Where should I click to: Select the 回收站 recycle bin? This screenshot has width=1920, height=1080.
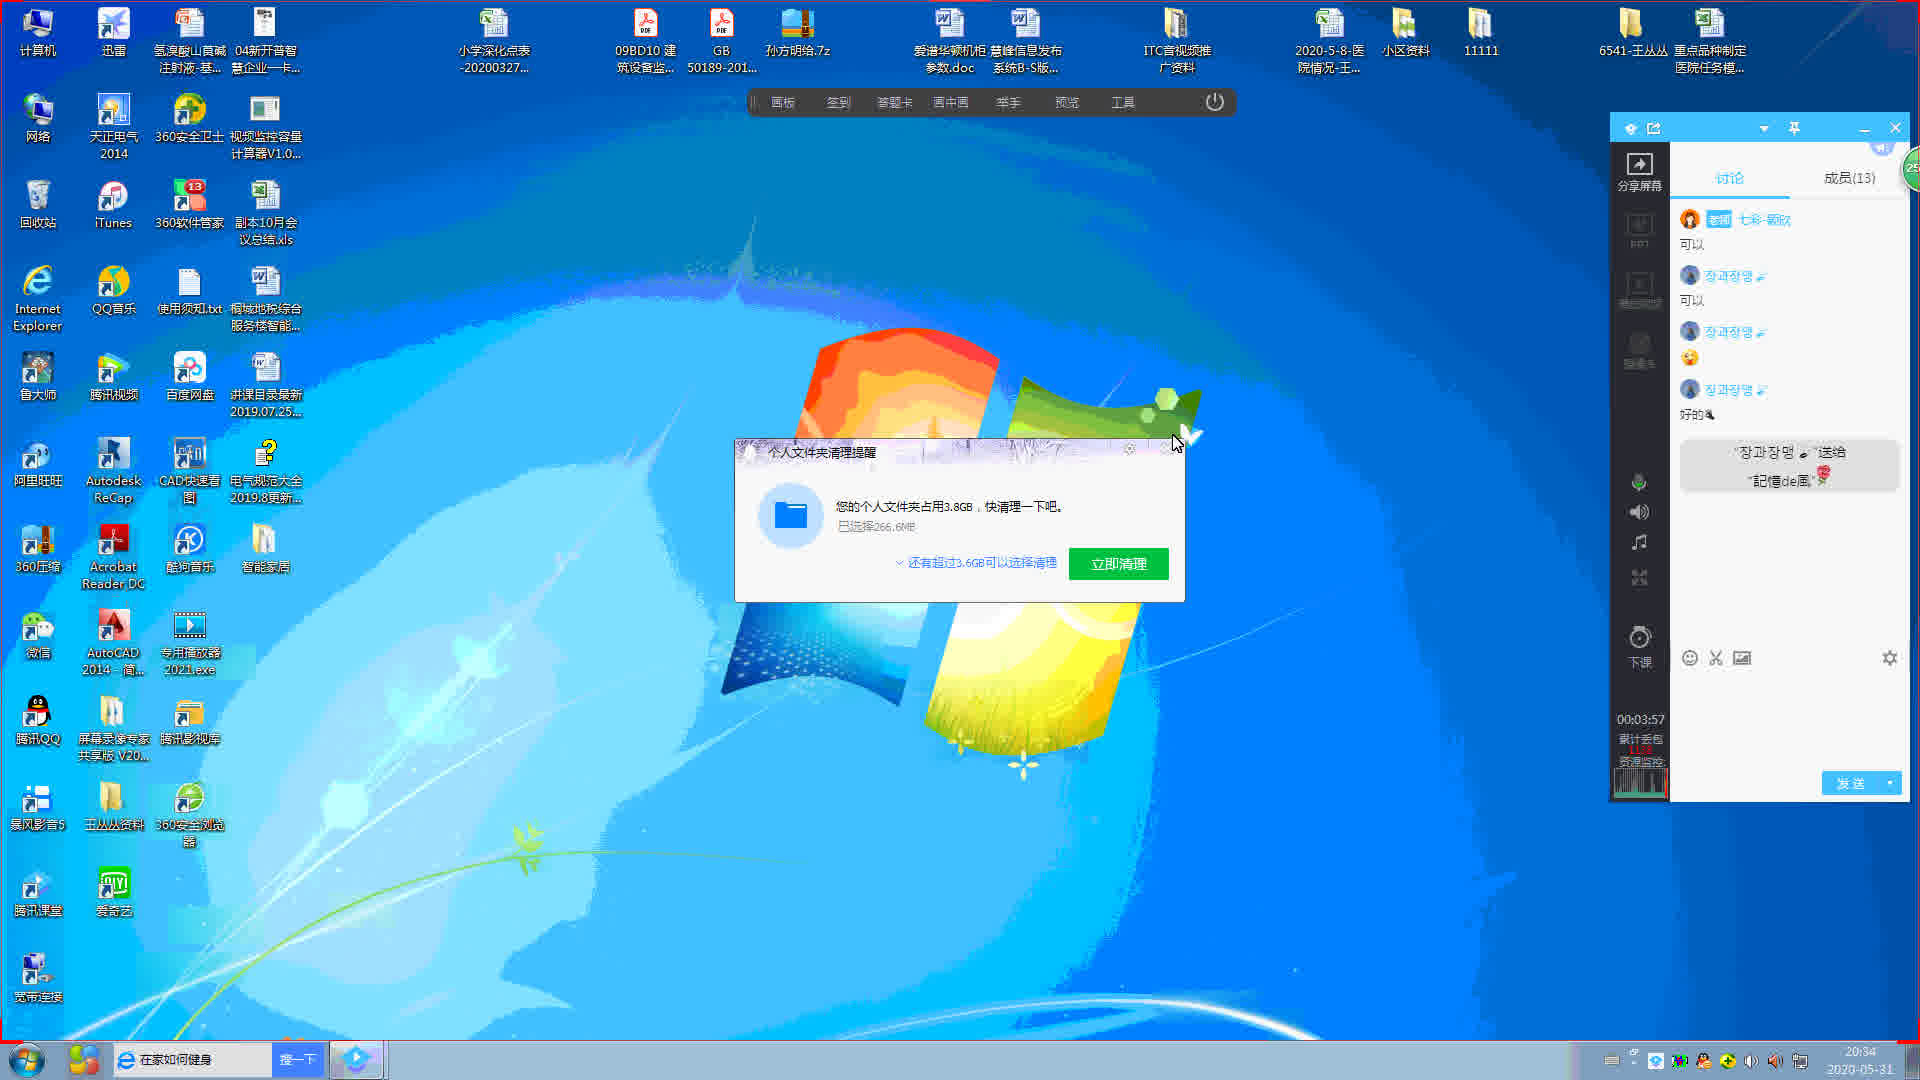coord(38,204)
